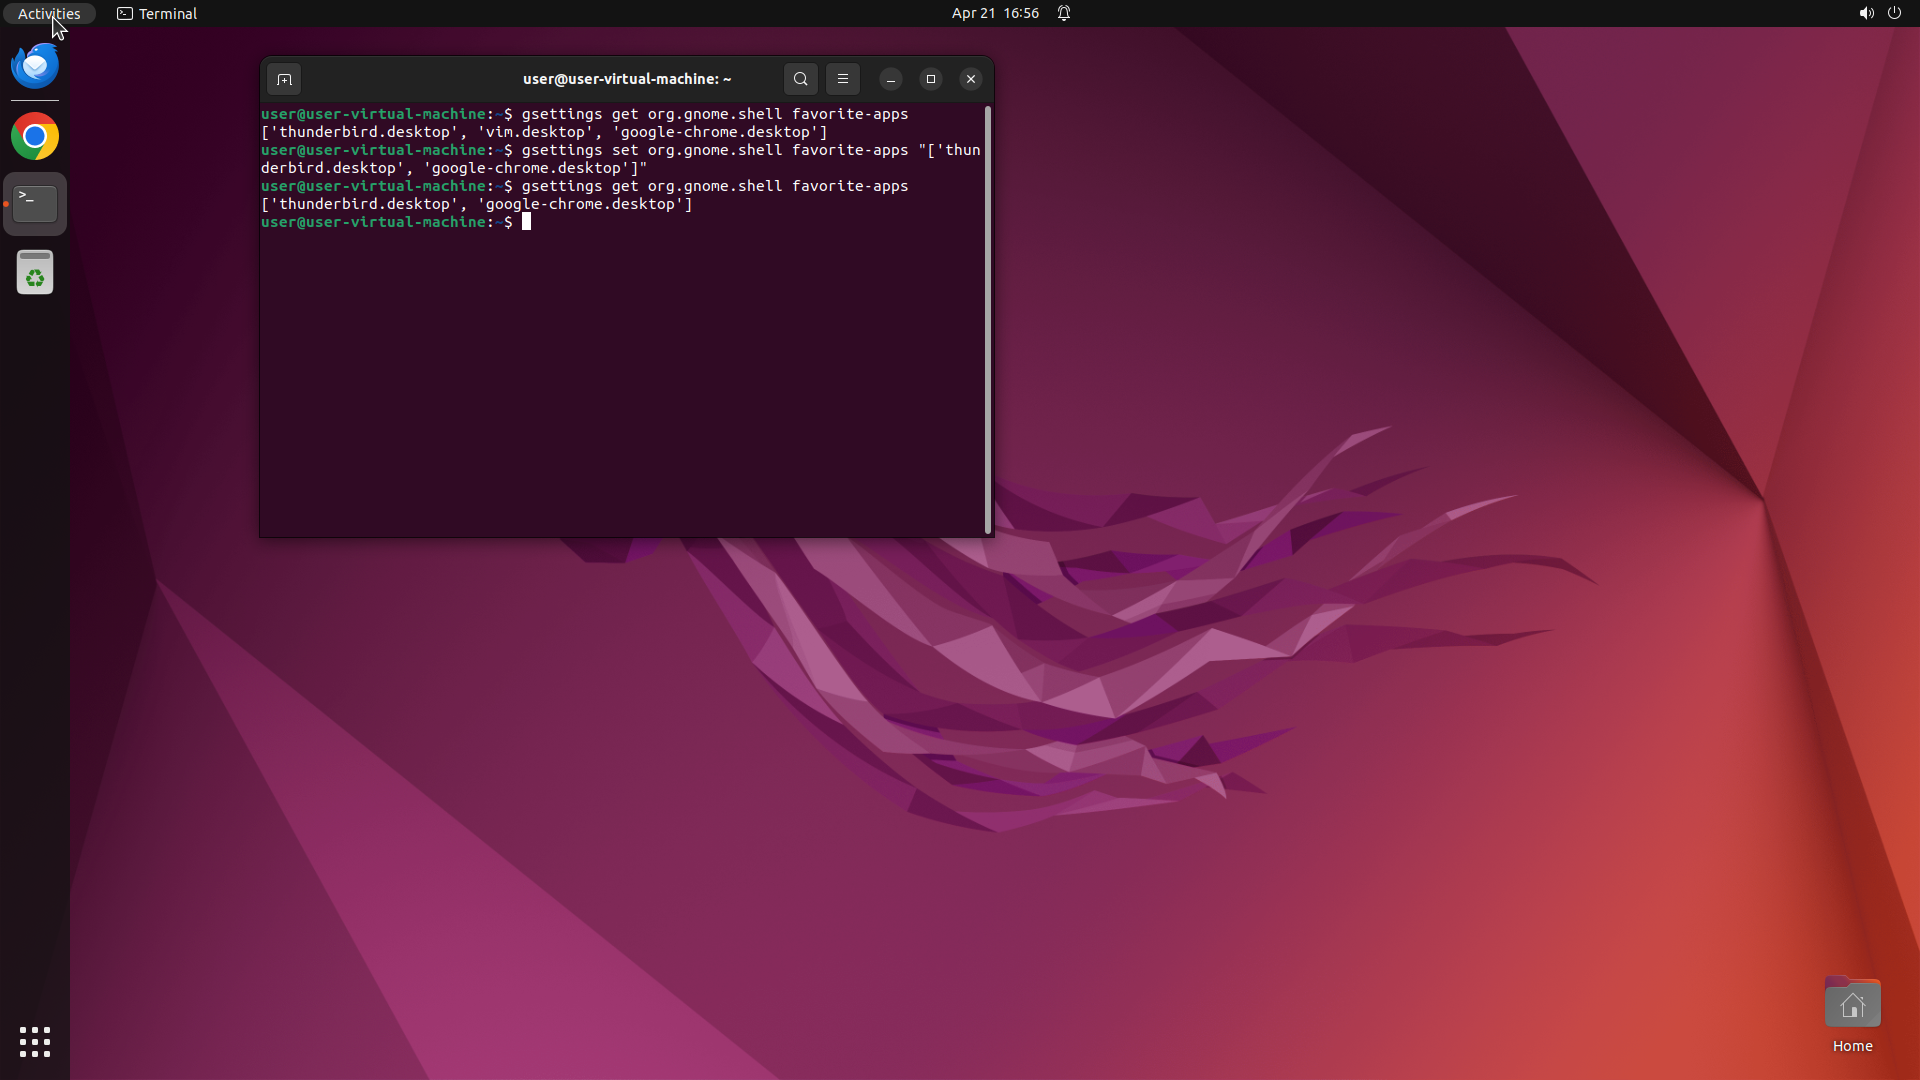Image resolution: width=1920 pixels, height=1080 pixels.
Task: Open the power system menu
Action: pyautogui.click(x=1894, y=14)
